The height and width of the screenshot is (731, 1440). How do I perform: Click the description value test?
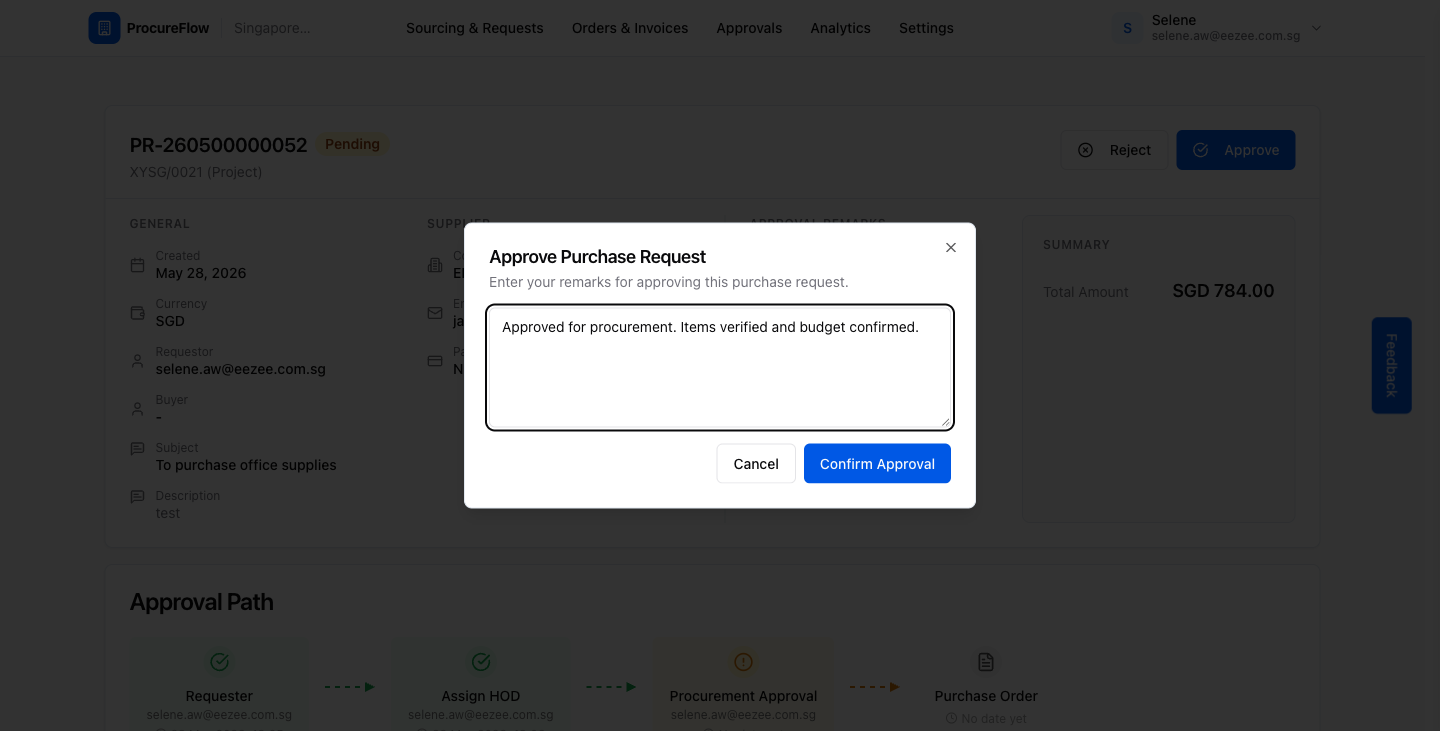pos(168,513)
